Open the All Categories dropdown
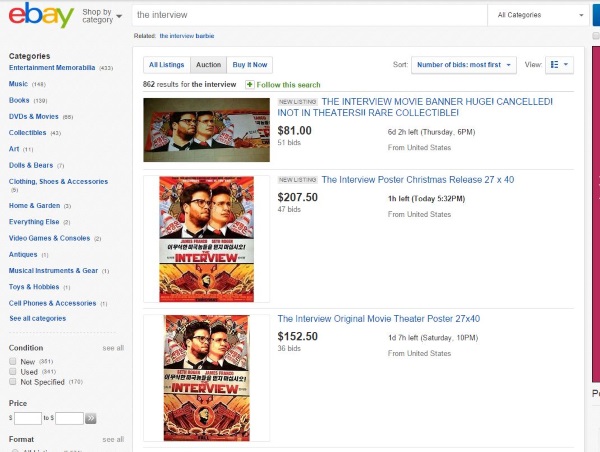 point(536,15)
